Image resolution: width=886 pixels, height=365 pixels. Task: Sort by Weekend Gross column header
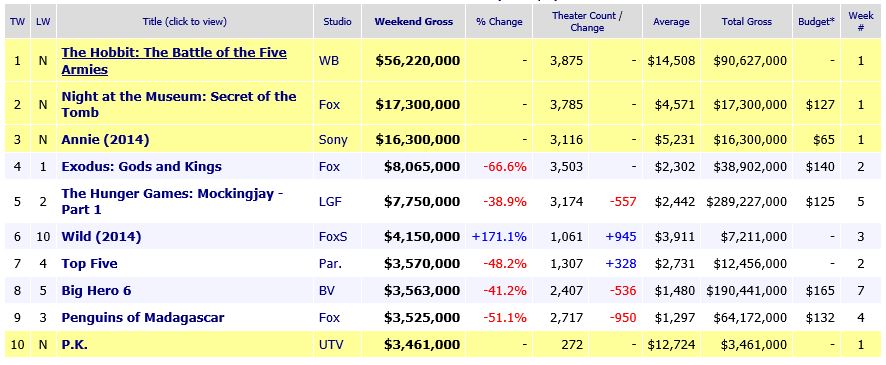(x=414, y=22)
